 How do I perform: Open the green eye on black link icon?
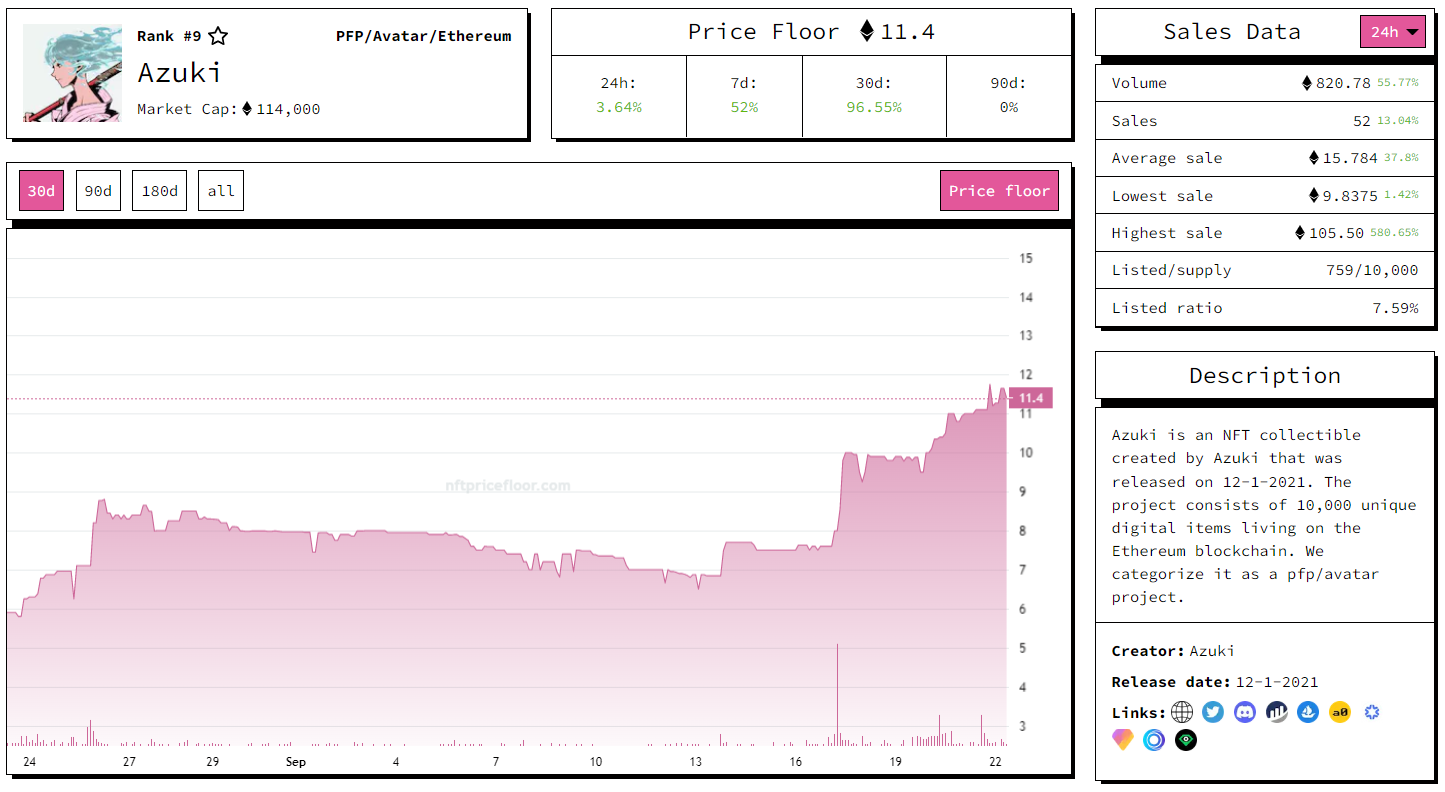[x=1186, y=740]
